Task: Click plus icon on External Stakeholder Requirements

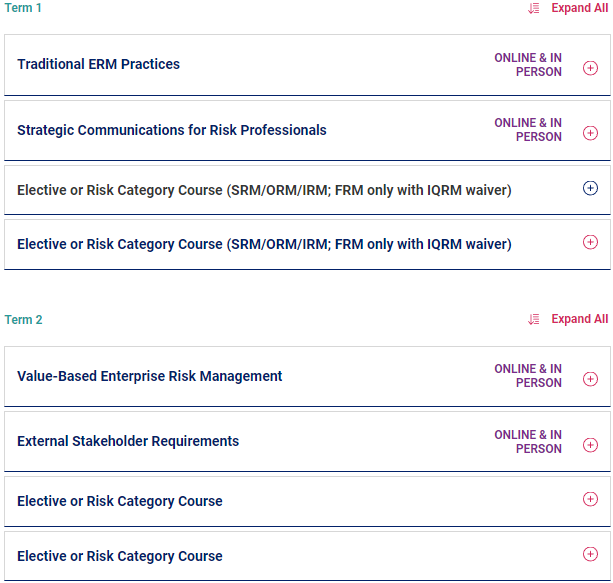Action: (590, 445)
